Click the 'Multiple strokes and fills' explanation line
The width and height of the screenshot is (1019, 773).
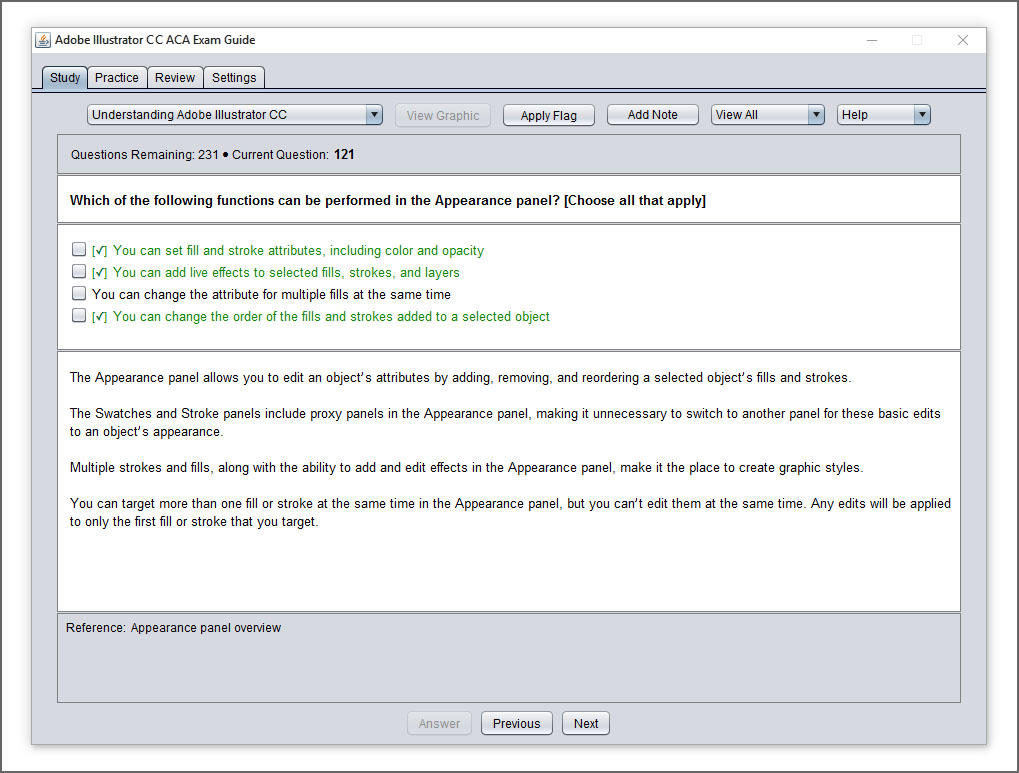(466, 468)
